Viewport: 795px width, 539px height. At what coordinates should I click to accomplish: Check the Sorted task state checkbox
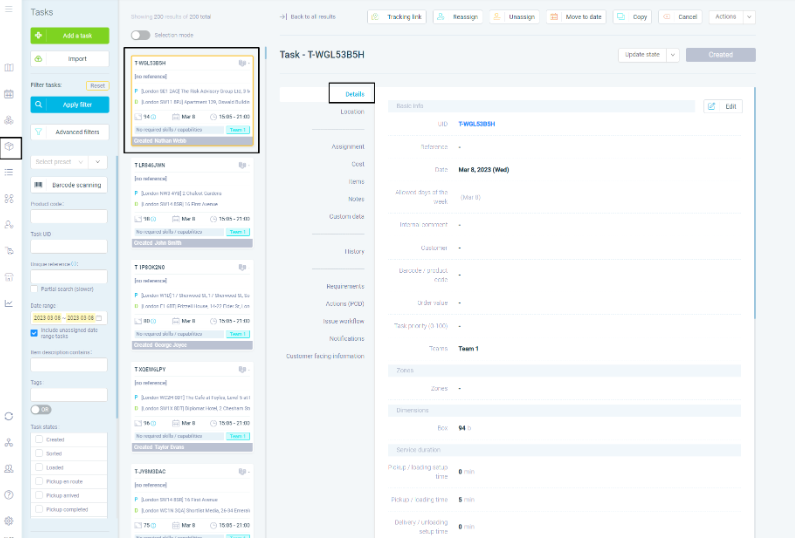click(39, 452)
